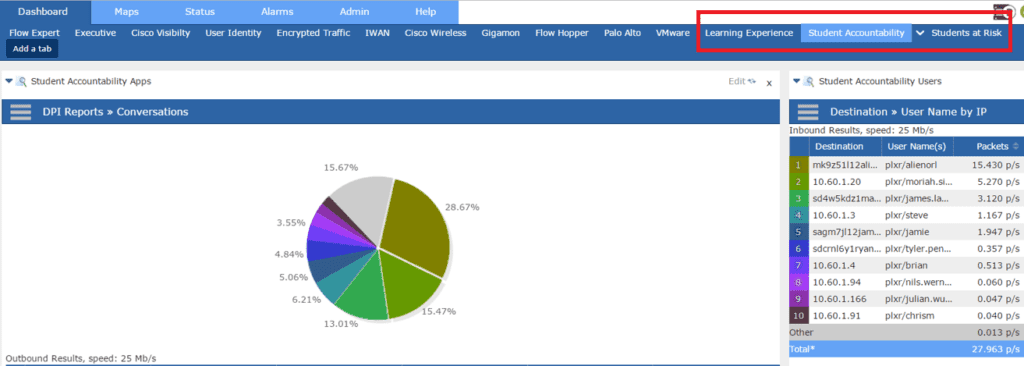Click user name plxr/chrism
This screenshot has width=1024, height=366.
tap(909, 316)
